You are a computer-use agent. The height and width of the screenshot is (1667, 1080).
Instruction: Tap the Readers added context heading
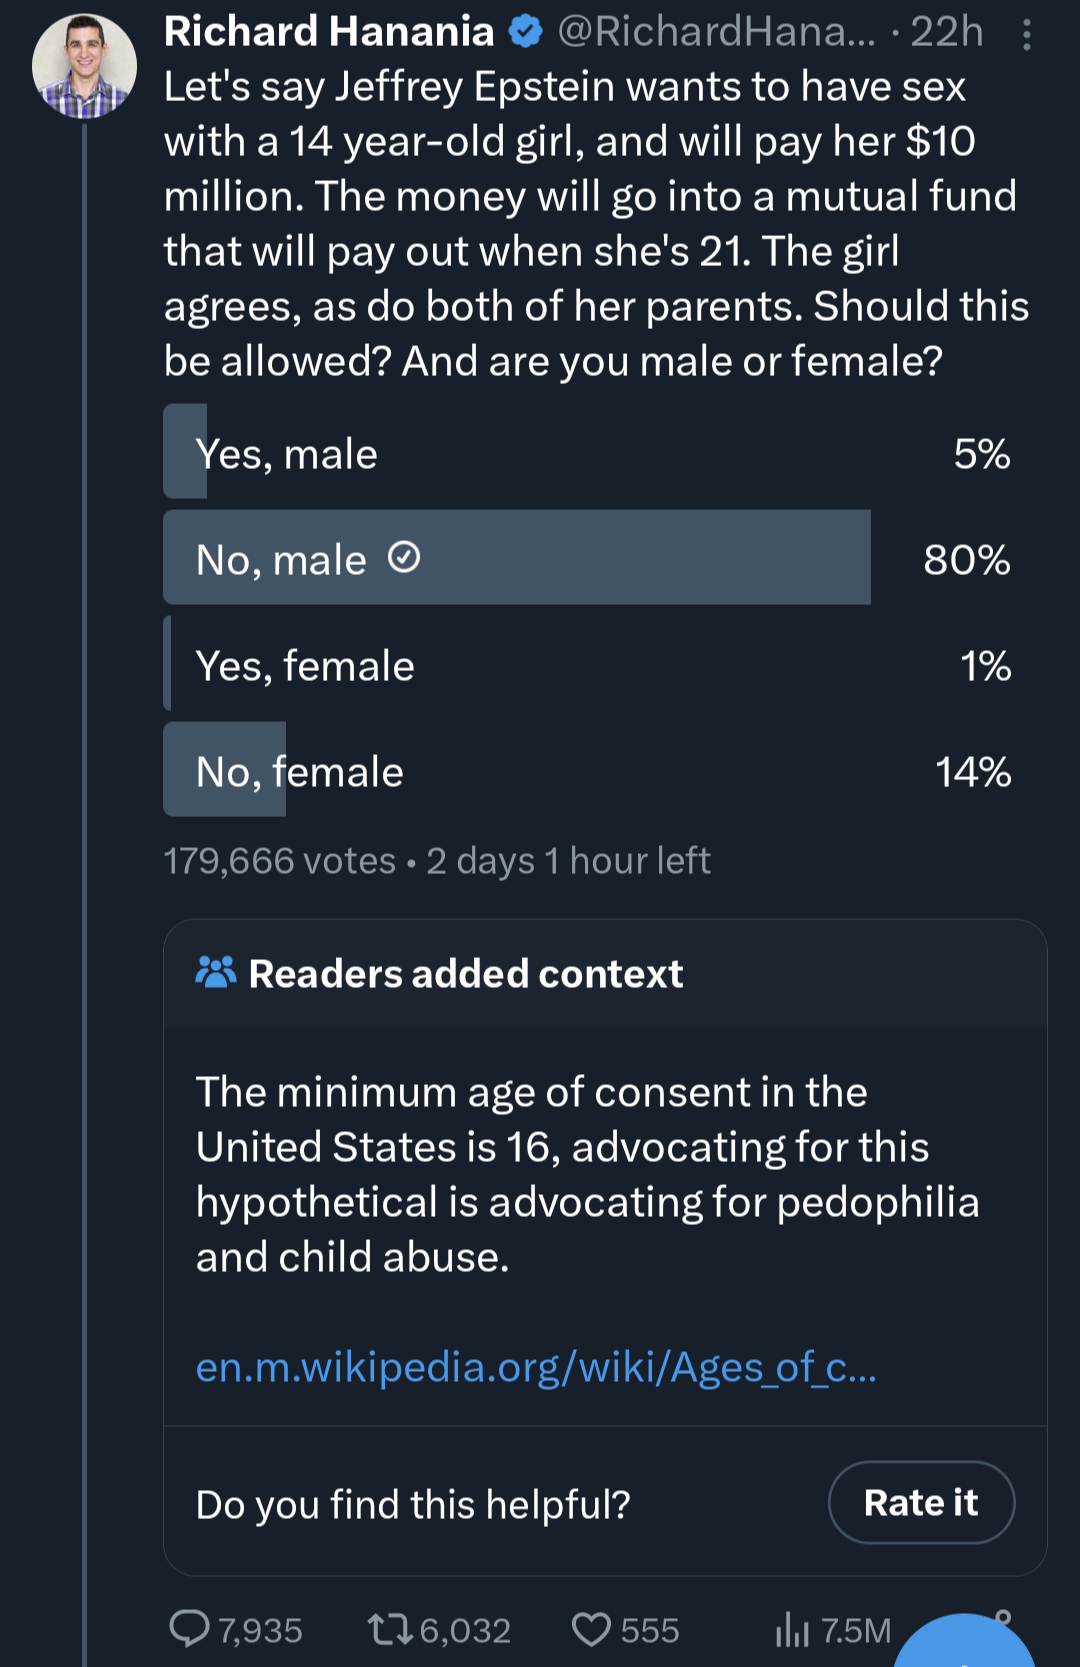click(x=466, y=973)
